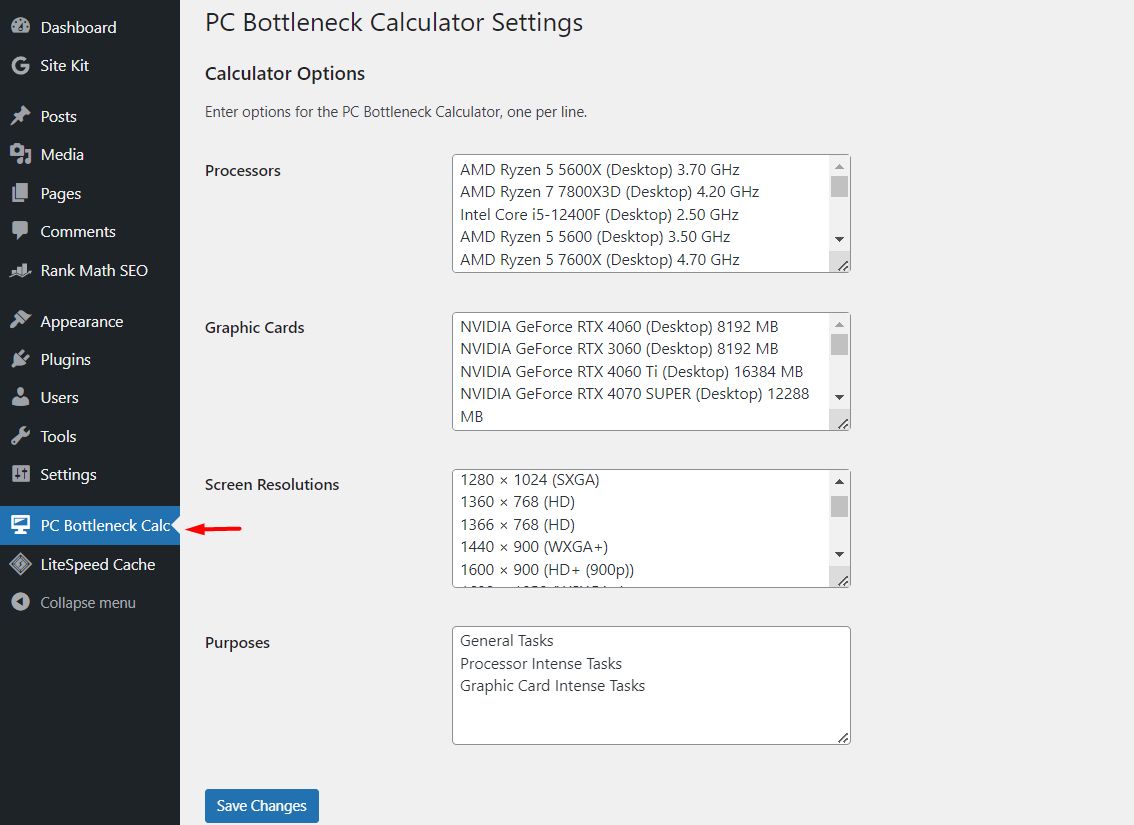This screenshot has height=825, width=1134.
Task: Click the Appearance paintbrush icon
Action: [20, 321]
